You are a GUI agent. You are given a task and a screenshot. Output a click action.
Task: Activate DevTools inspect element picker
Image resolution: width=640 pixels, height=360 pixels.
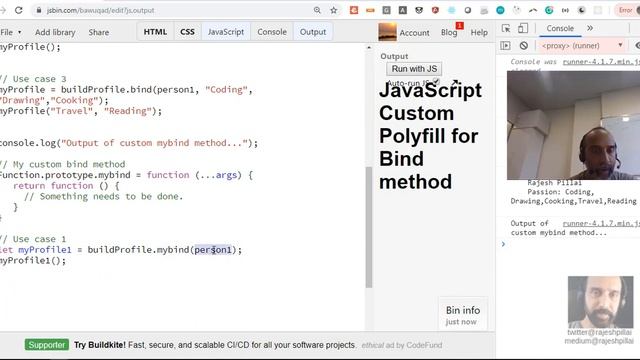[x=506, y=28]
